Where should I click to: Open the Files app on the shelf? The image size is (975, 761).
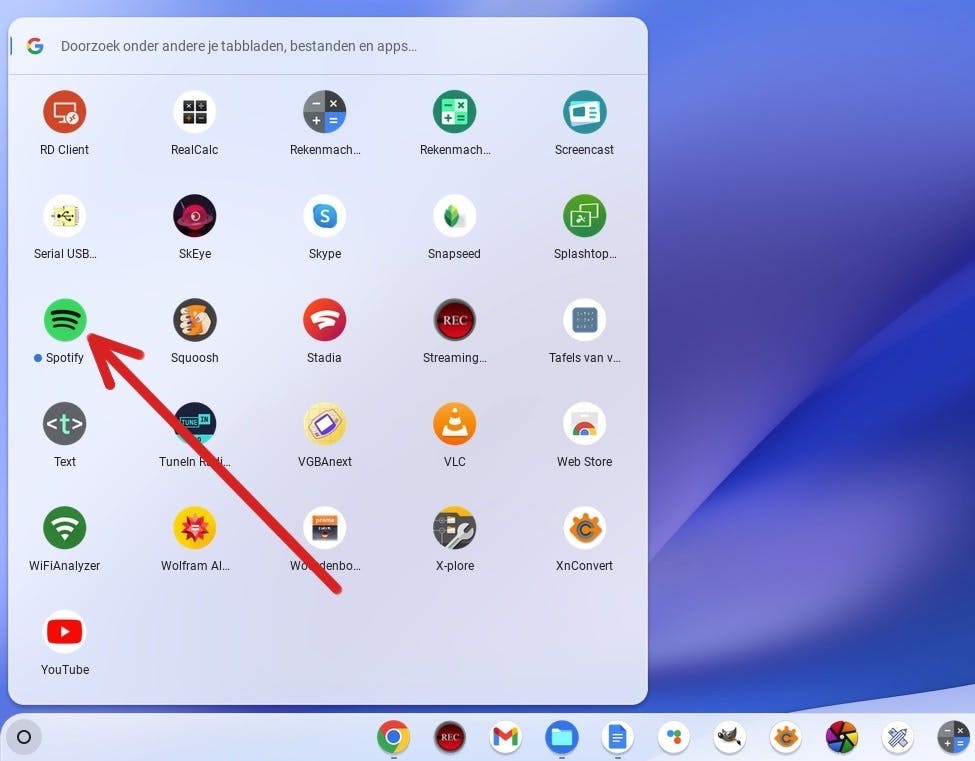pos(561,737)
